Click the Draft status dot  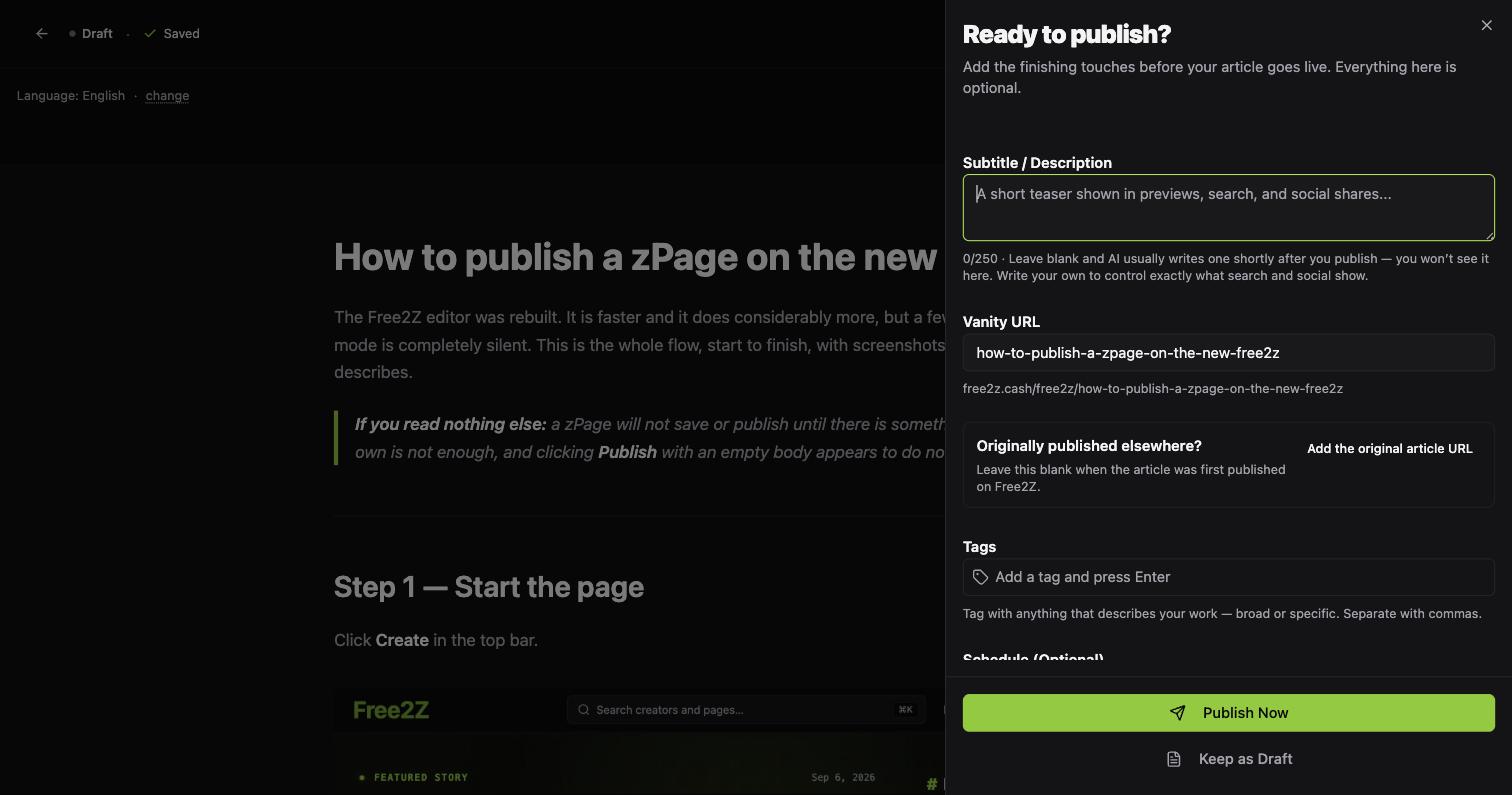[x=72, y=34]
